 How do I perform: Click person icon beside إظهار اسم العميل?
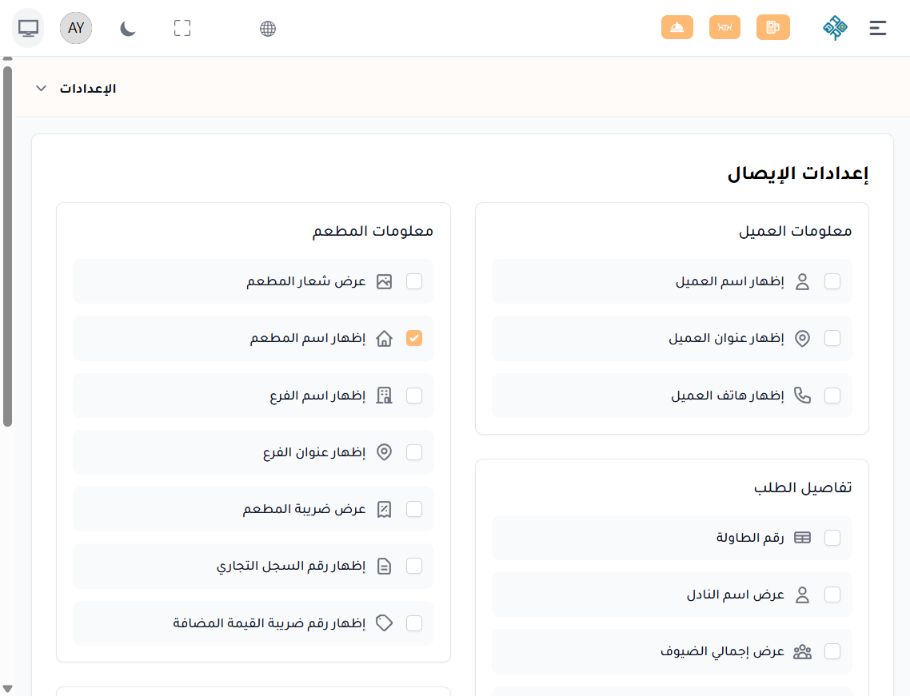point(802,282)
